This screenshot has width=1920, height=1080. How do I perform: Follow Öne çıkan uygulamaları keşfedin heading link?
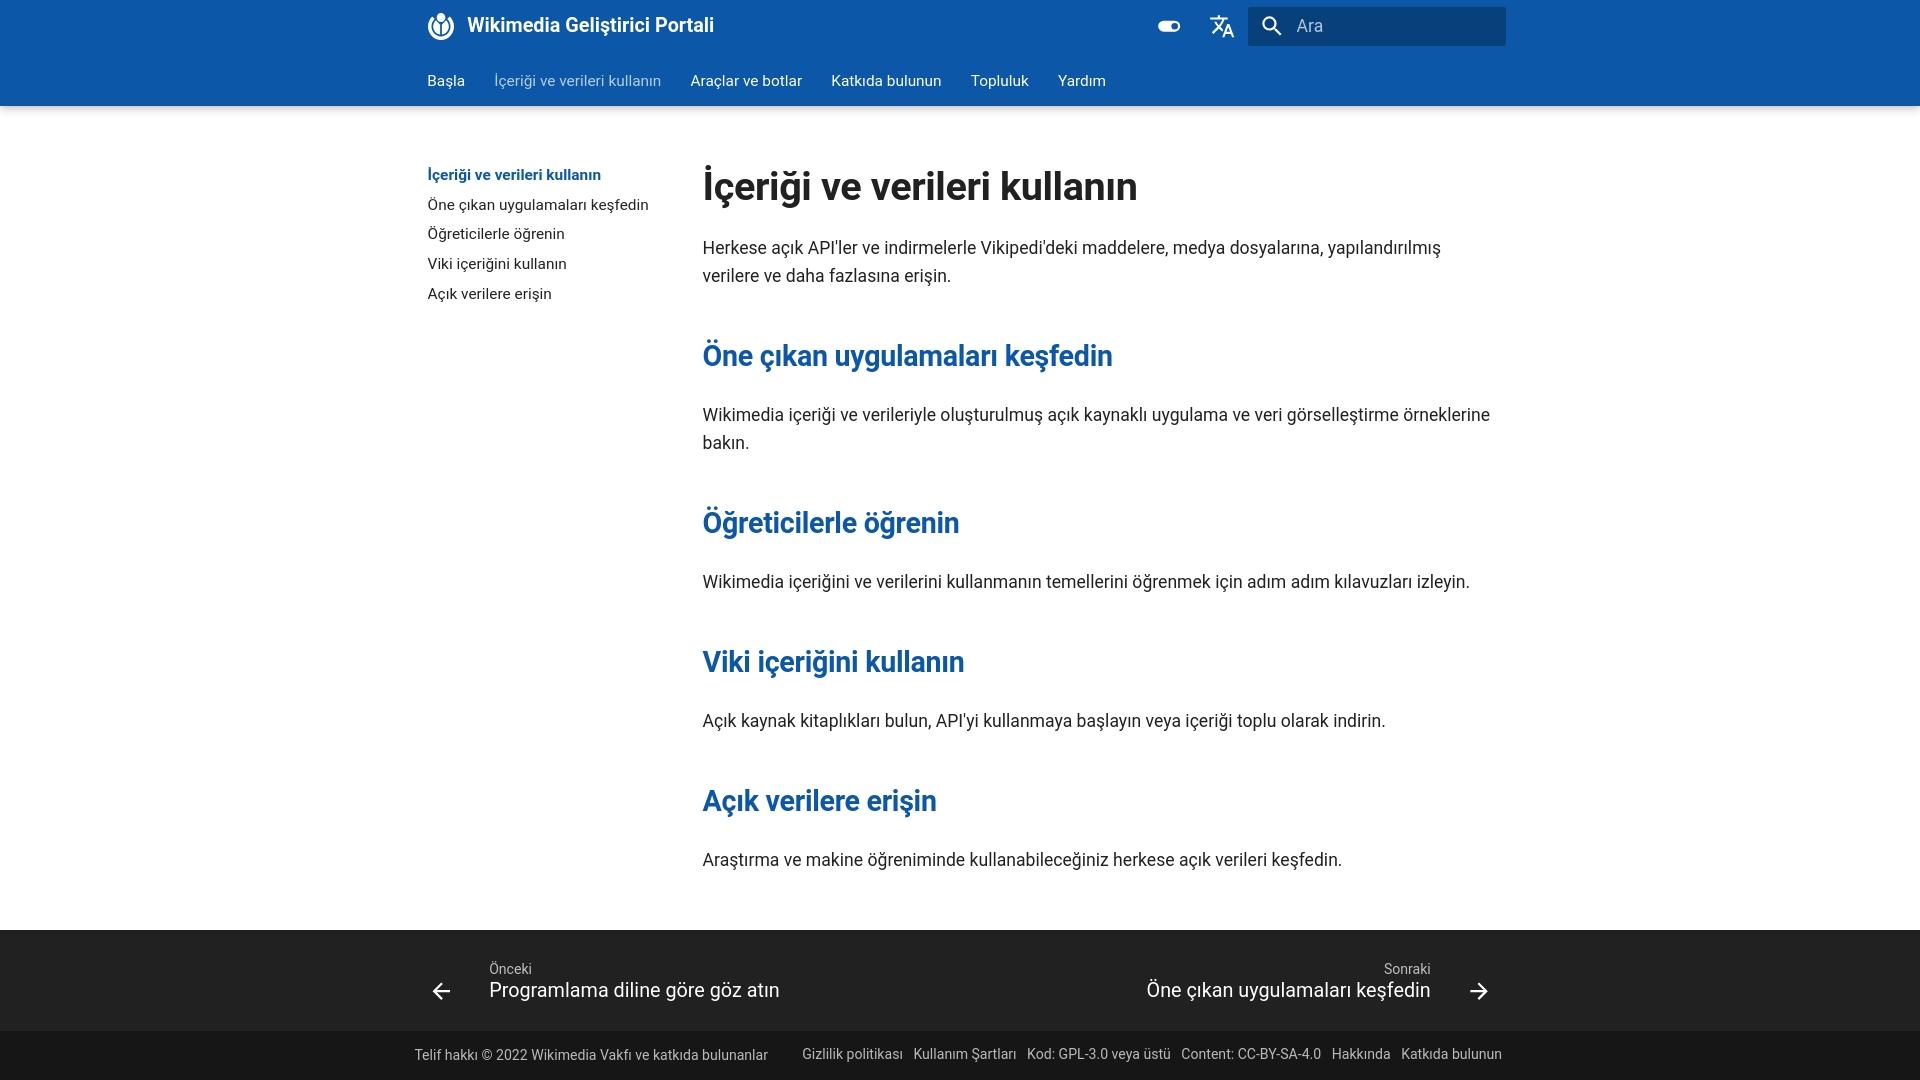[907, 356]
